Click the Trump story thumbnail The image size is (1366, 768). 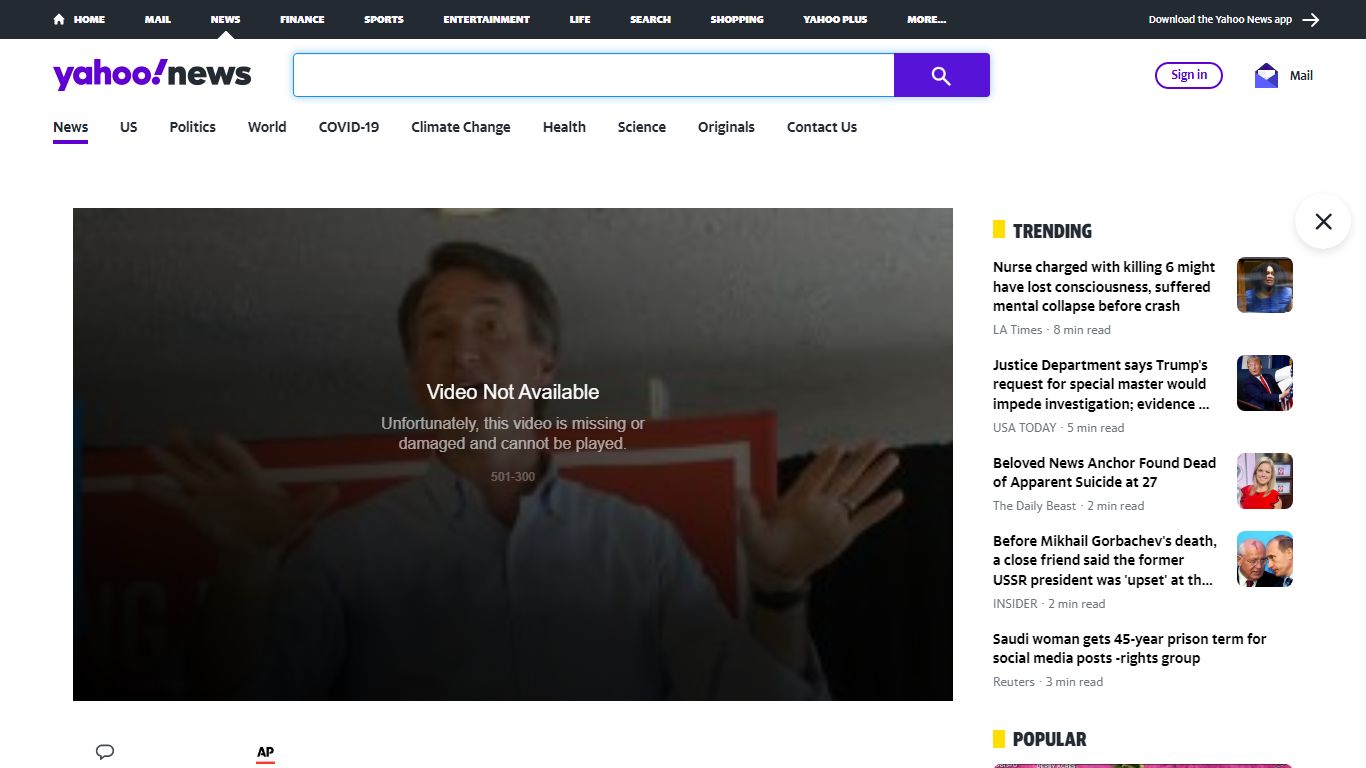tap(1265, 383)
